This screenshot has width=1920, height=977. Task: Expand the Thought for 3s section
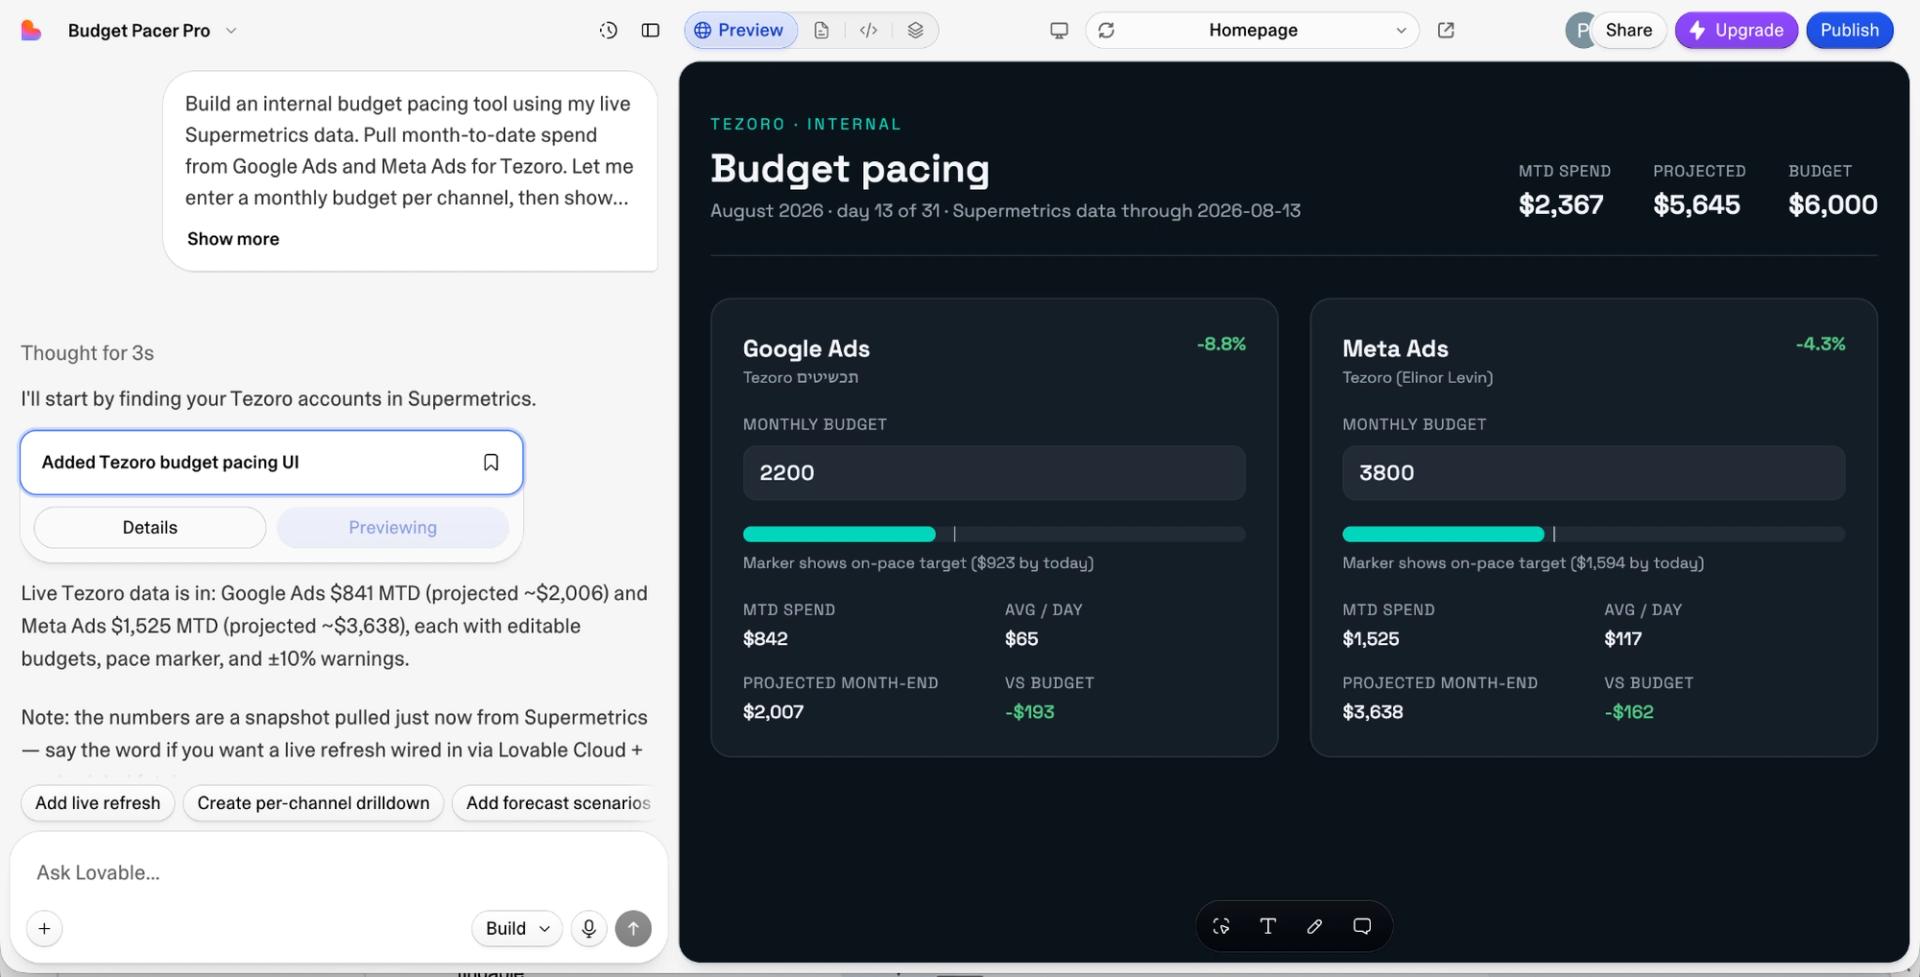tap(87, 353)
